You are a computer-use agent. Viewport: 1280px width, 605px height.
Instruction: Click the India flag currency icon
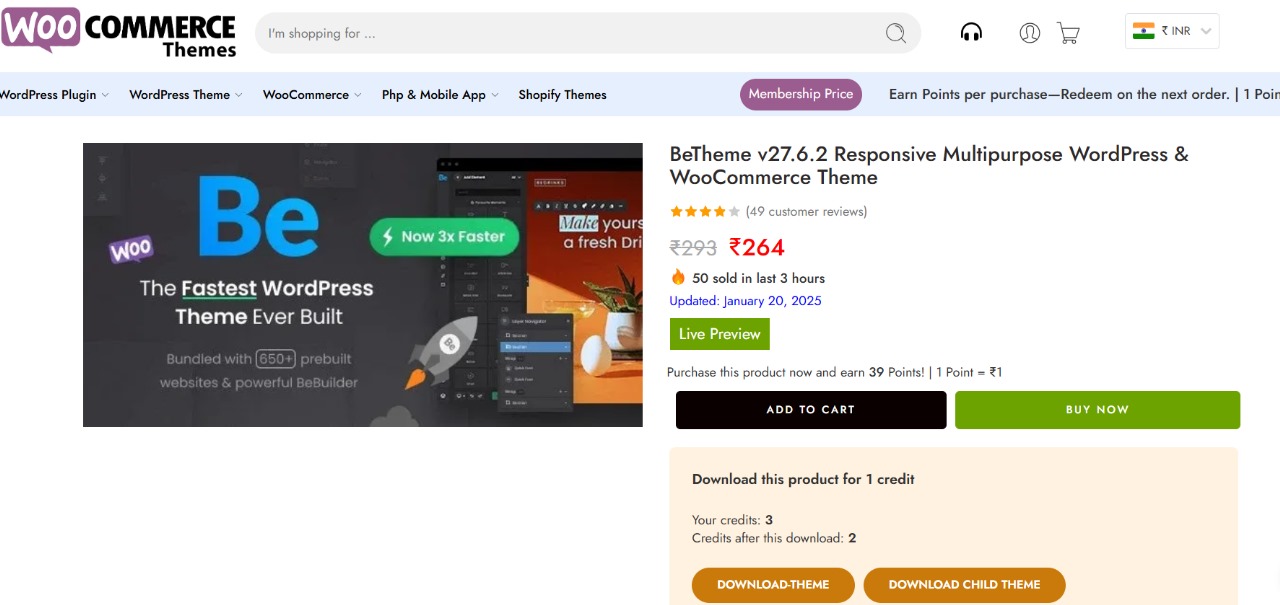1143,30
